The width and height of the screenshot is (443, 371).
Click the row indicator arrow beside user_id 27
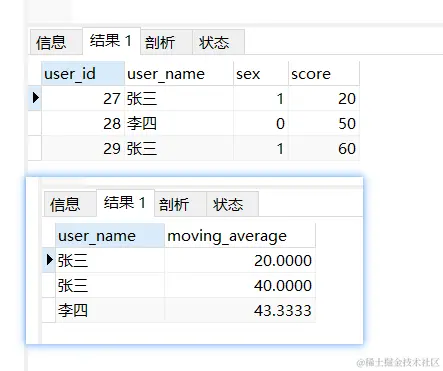(x=35, y=98)
